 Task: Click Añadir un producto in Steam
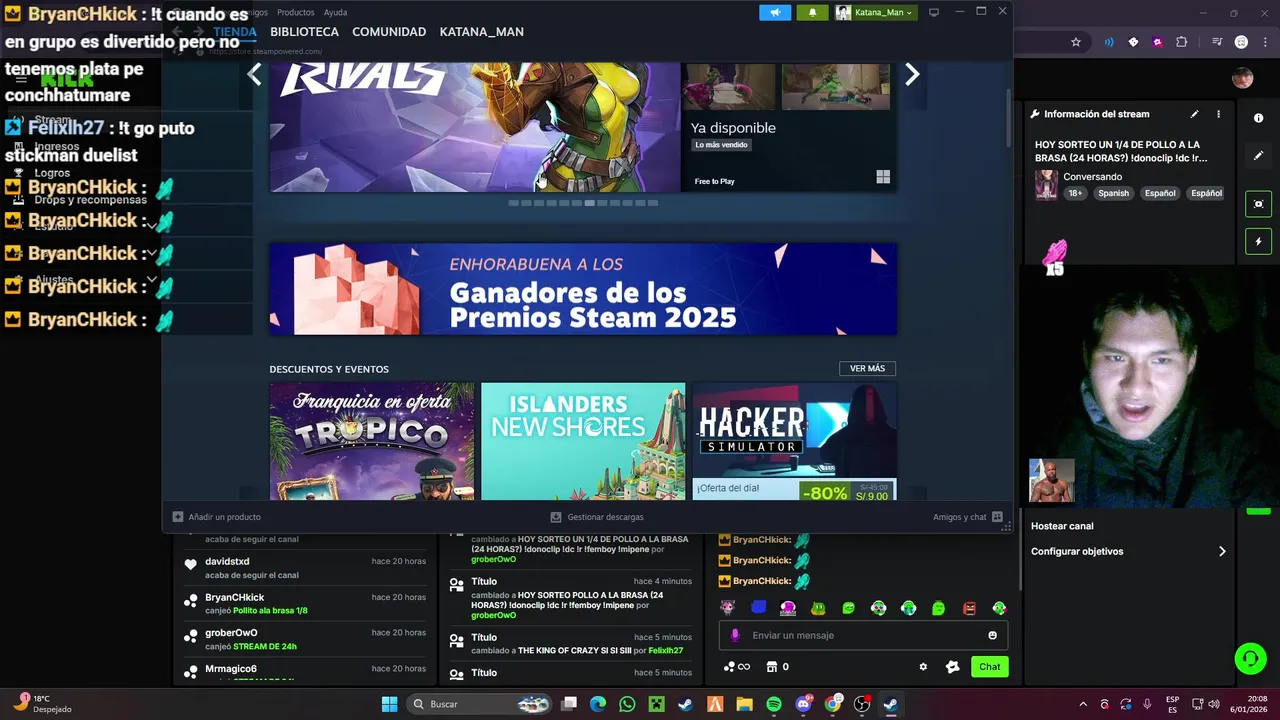pos(217,517)
